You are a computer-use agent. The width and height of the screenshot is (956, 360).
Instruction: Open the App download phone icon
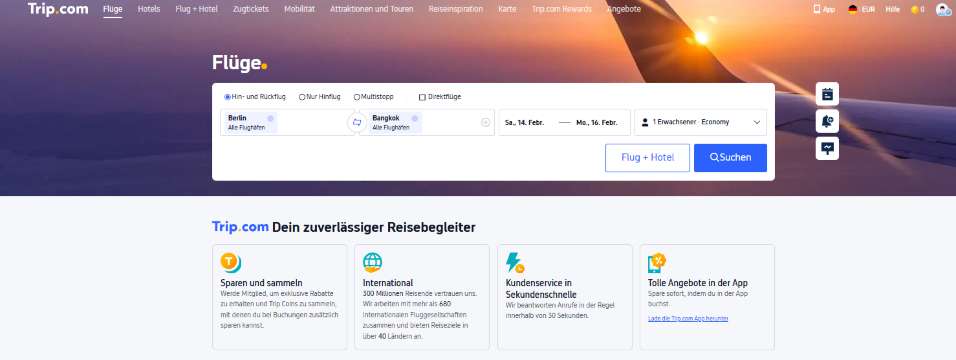(x=817, y=9)
